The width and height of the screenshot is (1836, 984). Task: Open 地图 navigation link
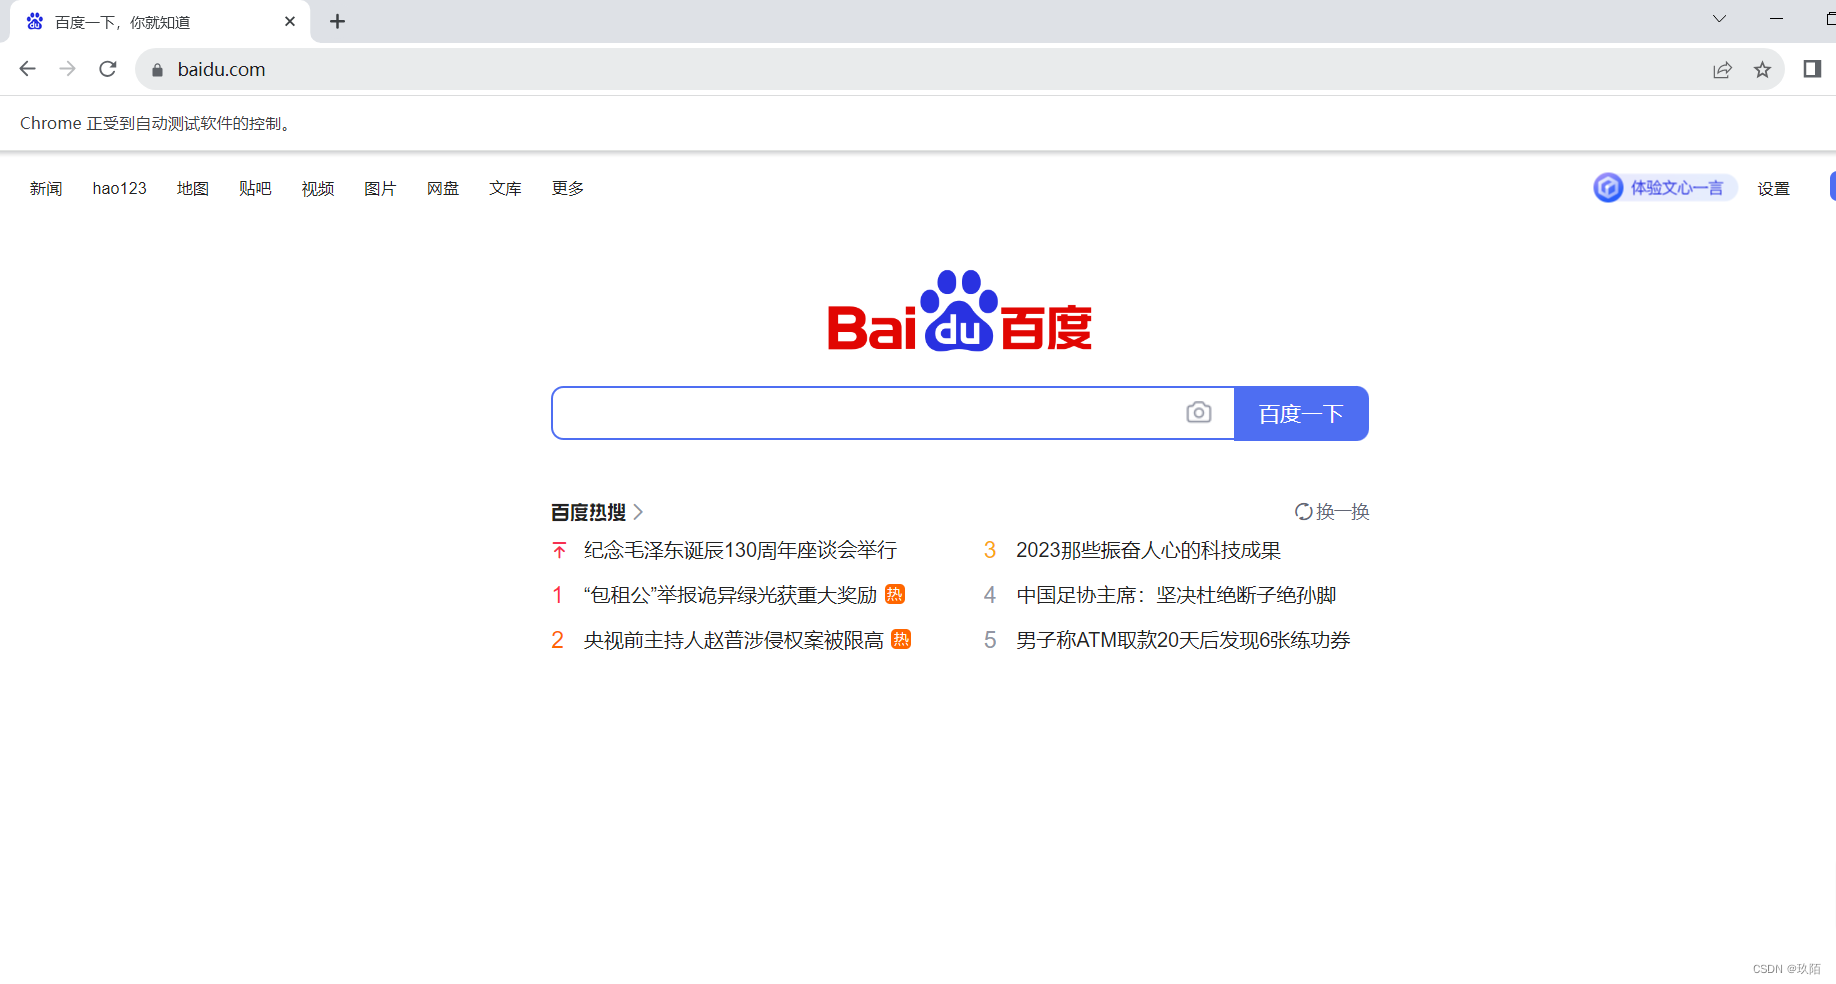point(193,188)
